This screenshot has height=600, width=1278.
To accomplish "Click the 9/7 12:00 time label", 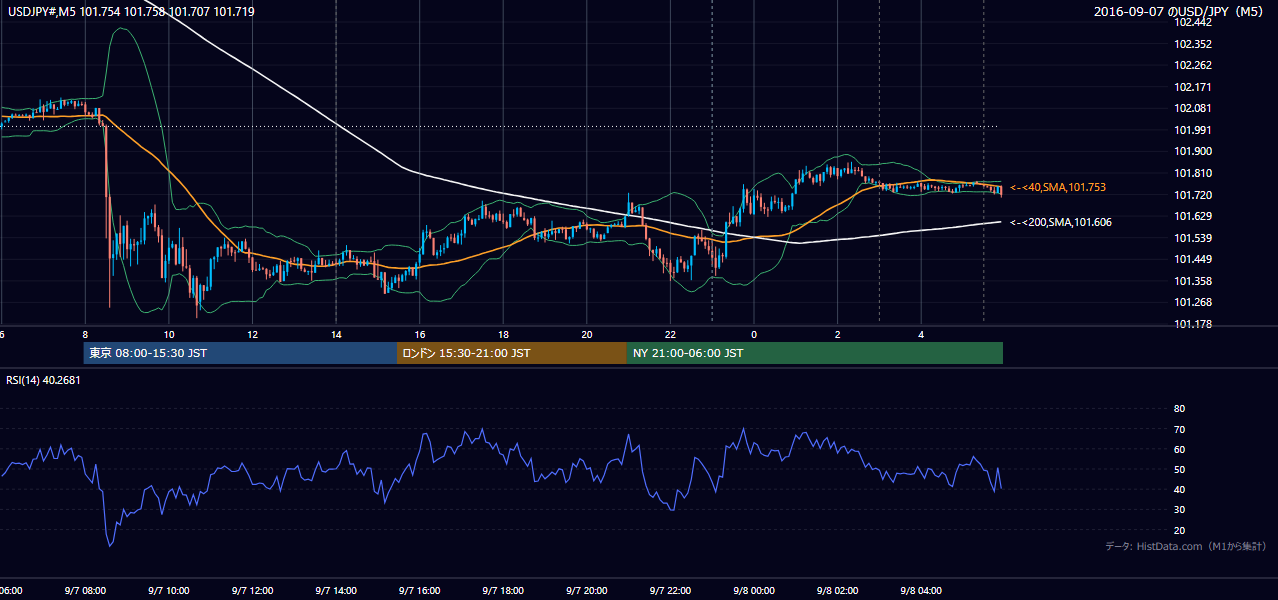I will click(252, 591).
